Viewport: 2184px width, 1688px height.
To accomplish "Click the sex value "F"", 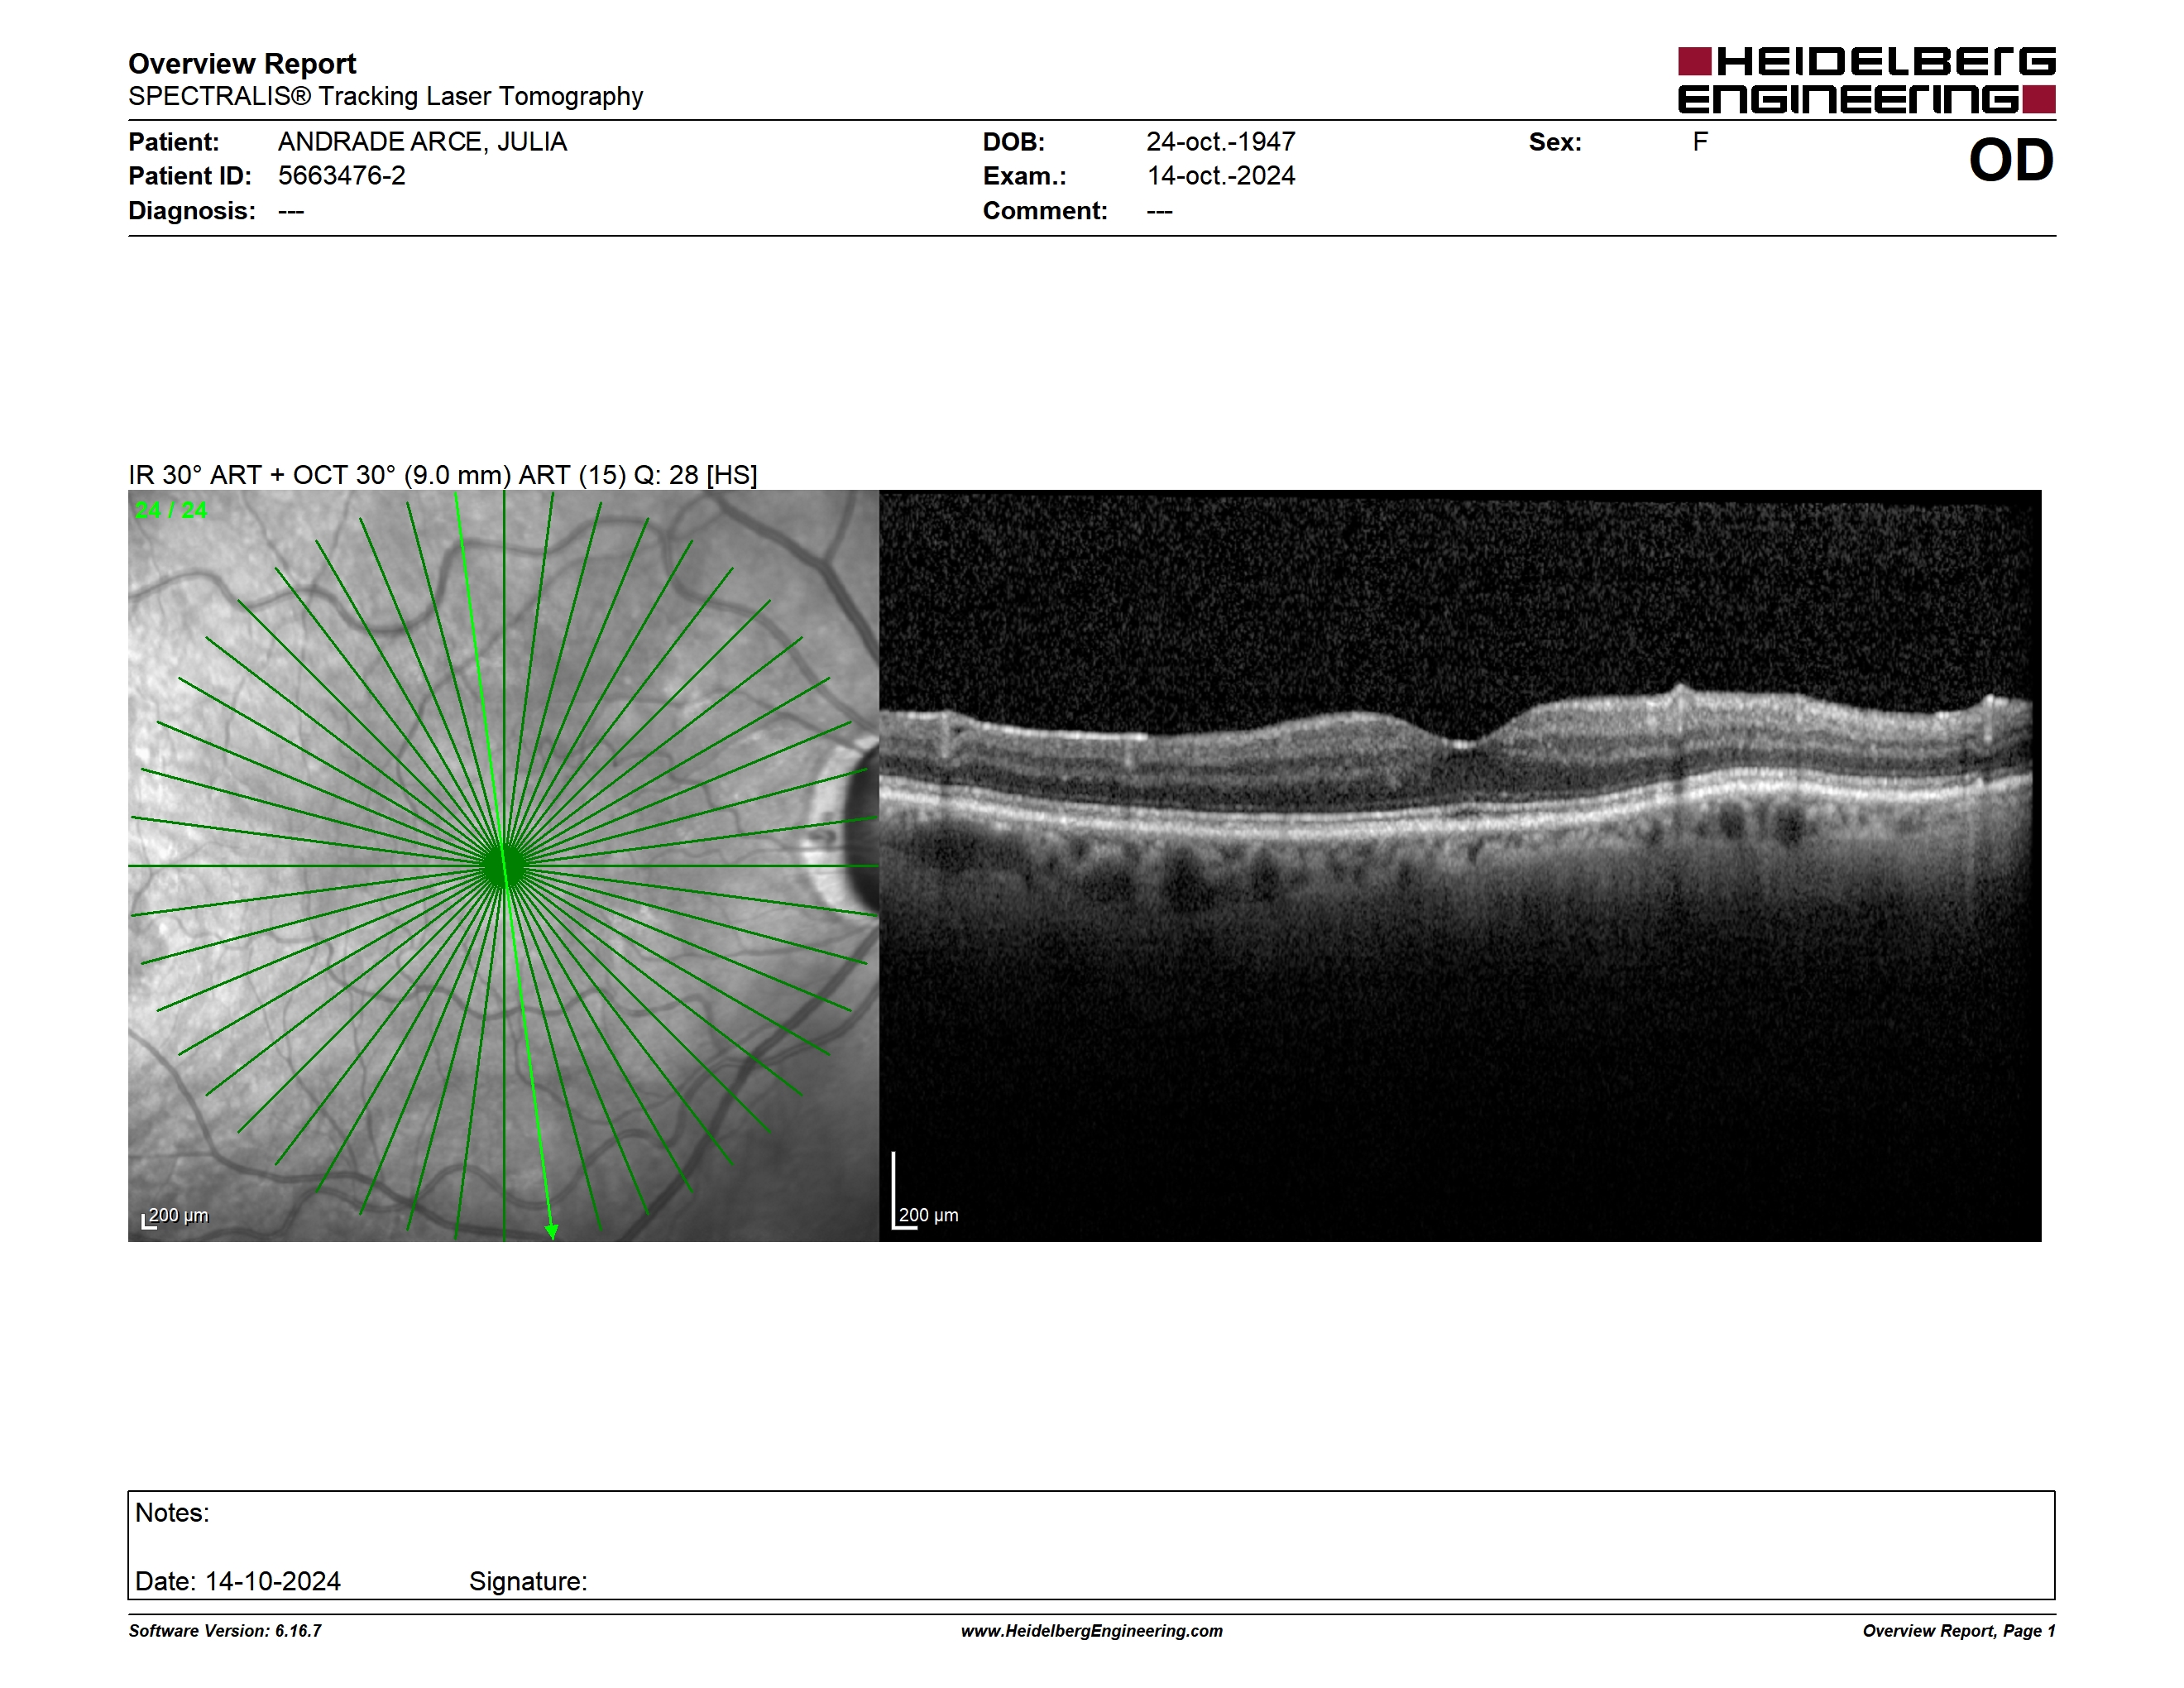I will [1700, 142].
